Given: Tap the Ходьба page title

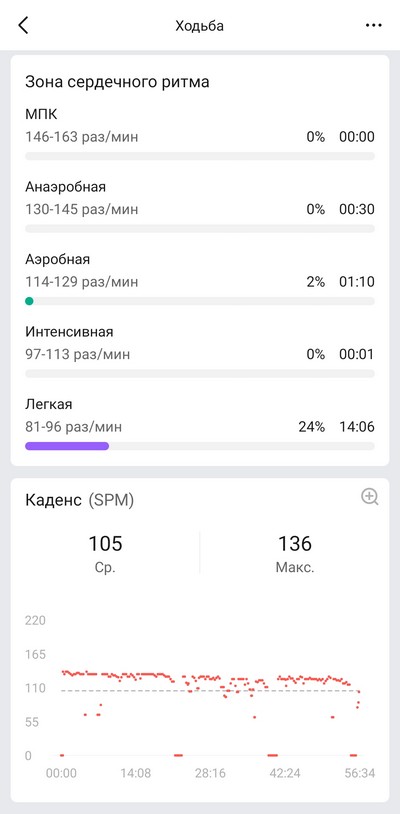Looking at the screenshot, I should point(200,26).
